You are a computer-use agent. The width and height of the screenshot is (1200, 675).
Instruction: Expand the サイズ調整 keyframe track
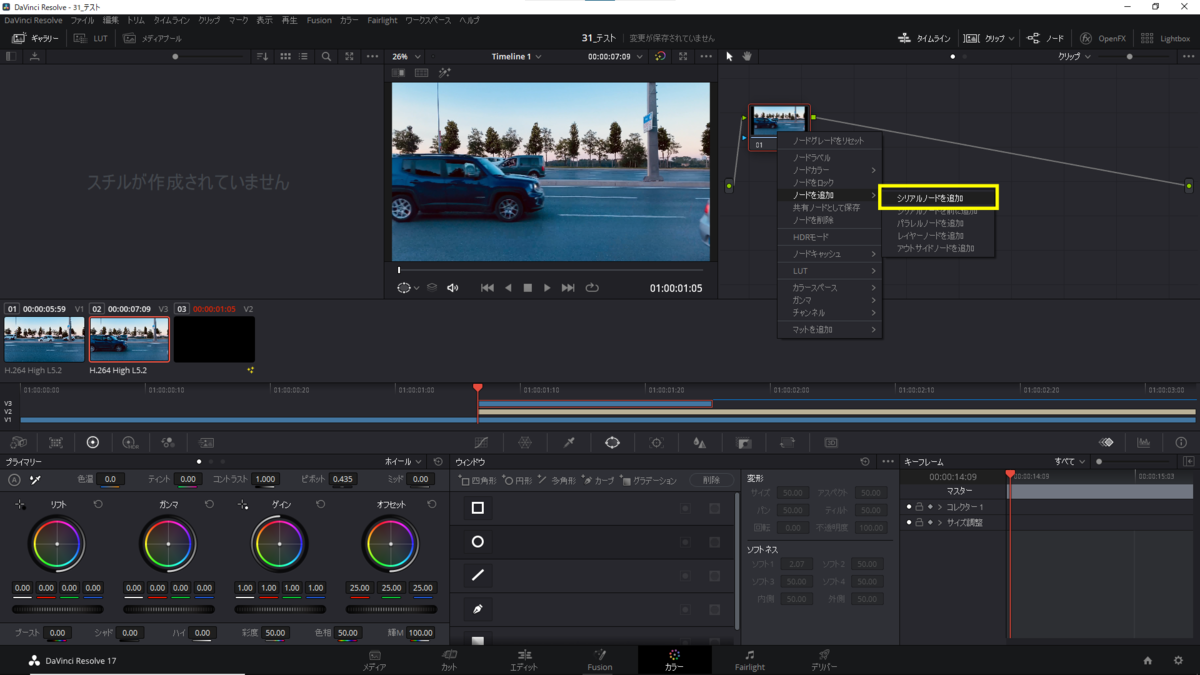tap(940, 523)
